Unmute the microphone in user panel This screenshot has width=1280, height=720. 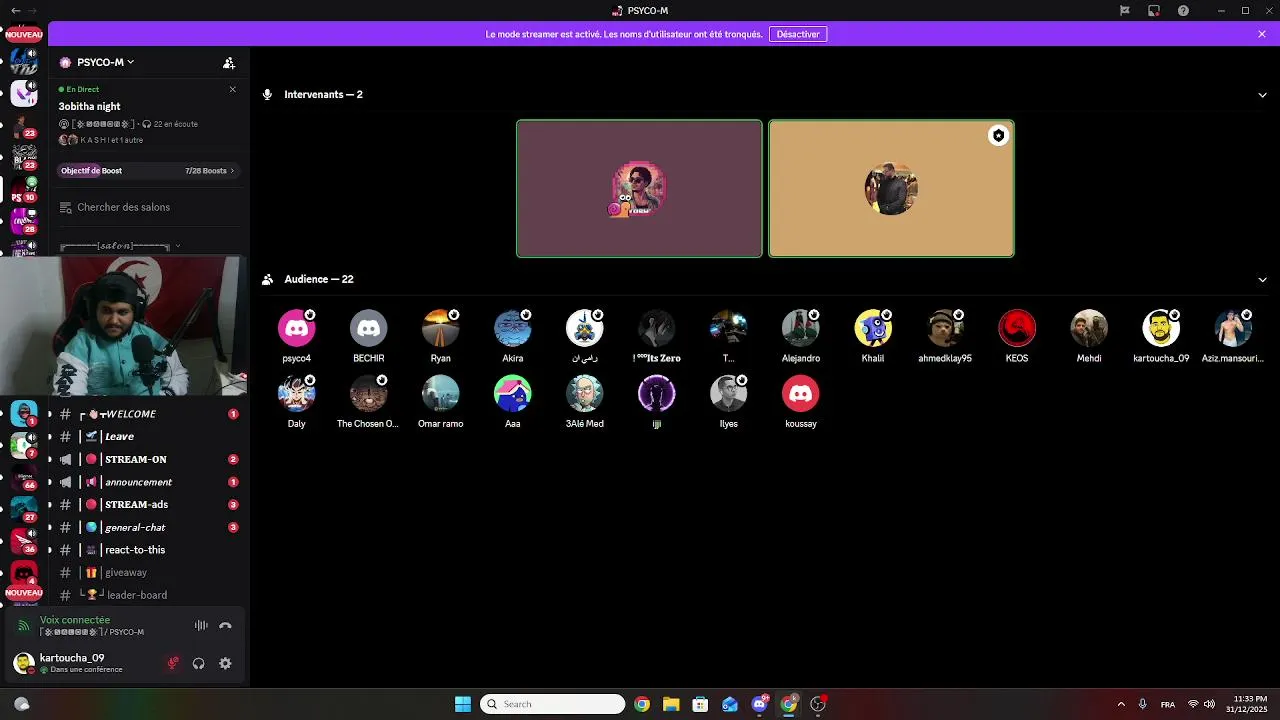[173, 663]
